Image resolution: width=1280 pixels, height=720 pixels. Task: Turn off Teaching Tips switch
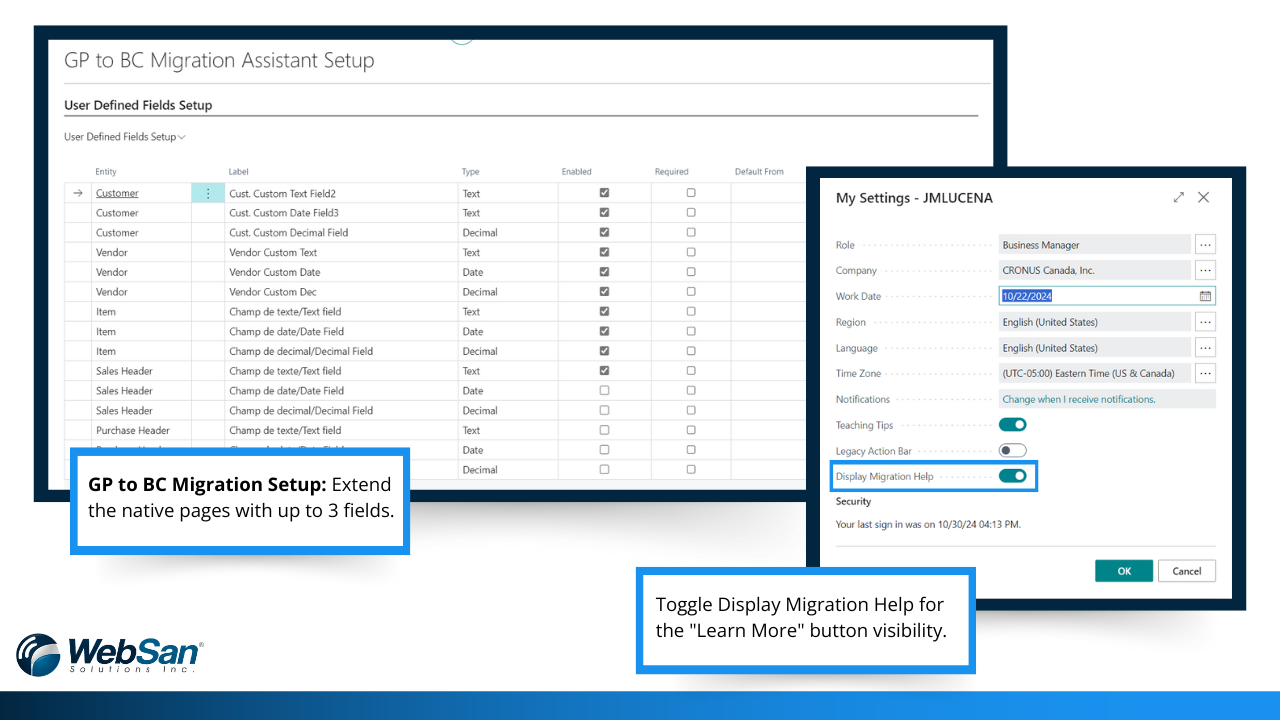coord(1013,425)
